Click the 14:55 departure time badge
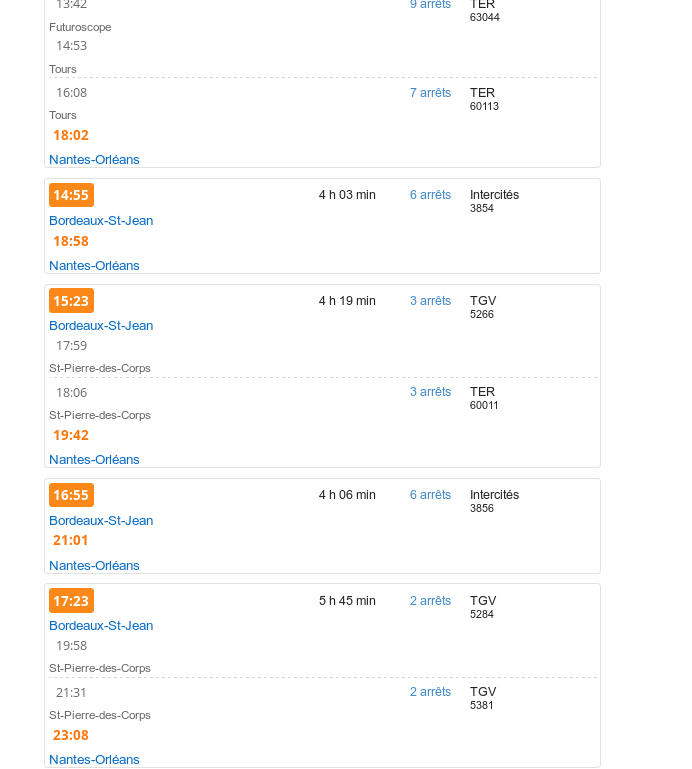The width and height of the screenshot is (692, 769). 71,195
